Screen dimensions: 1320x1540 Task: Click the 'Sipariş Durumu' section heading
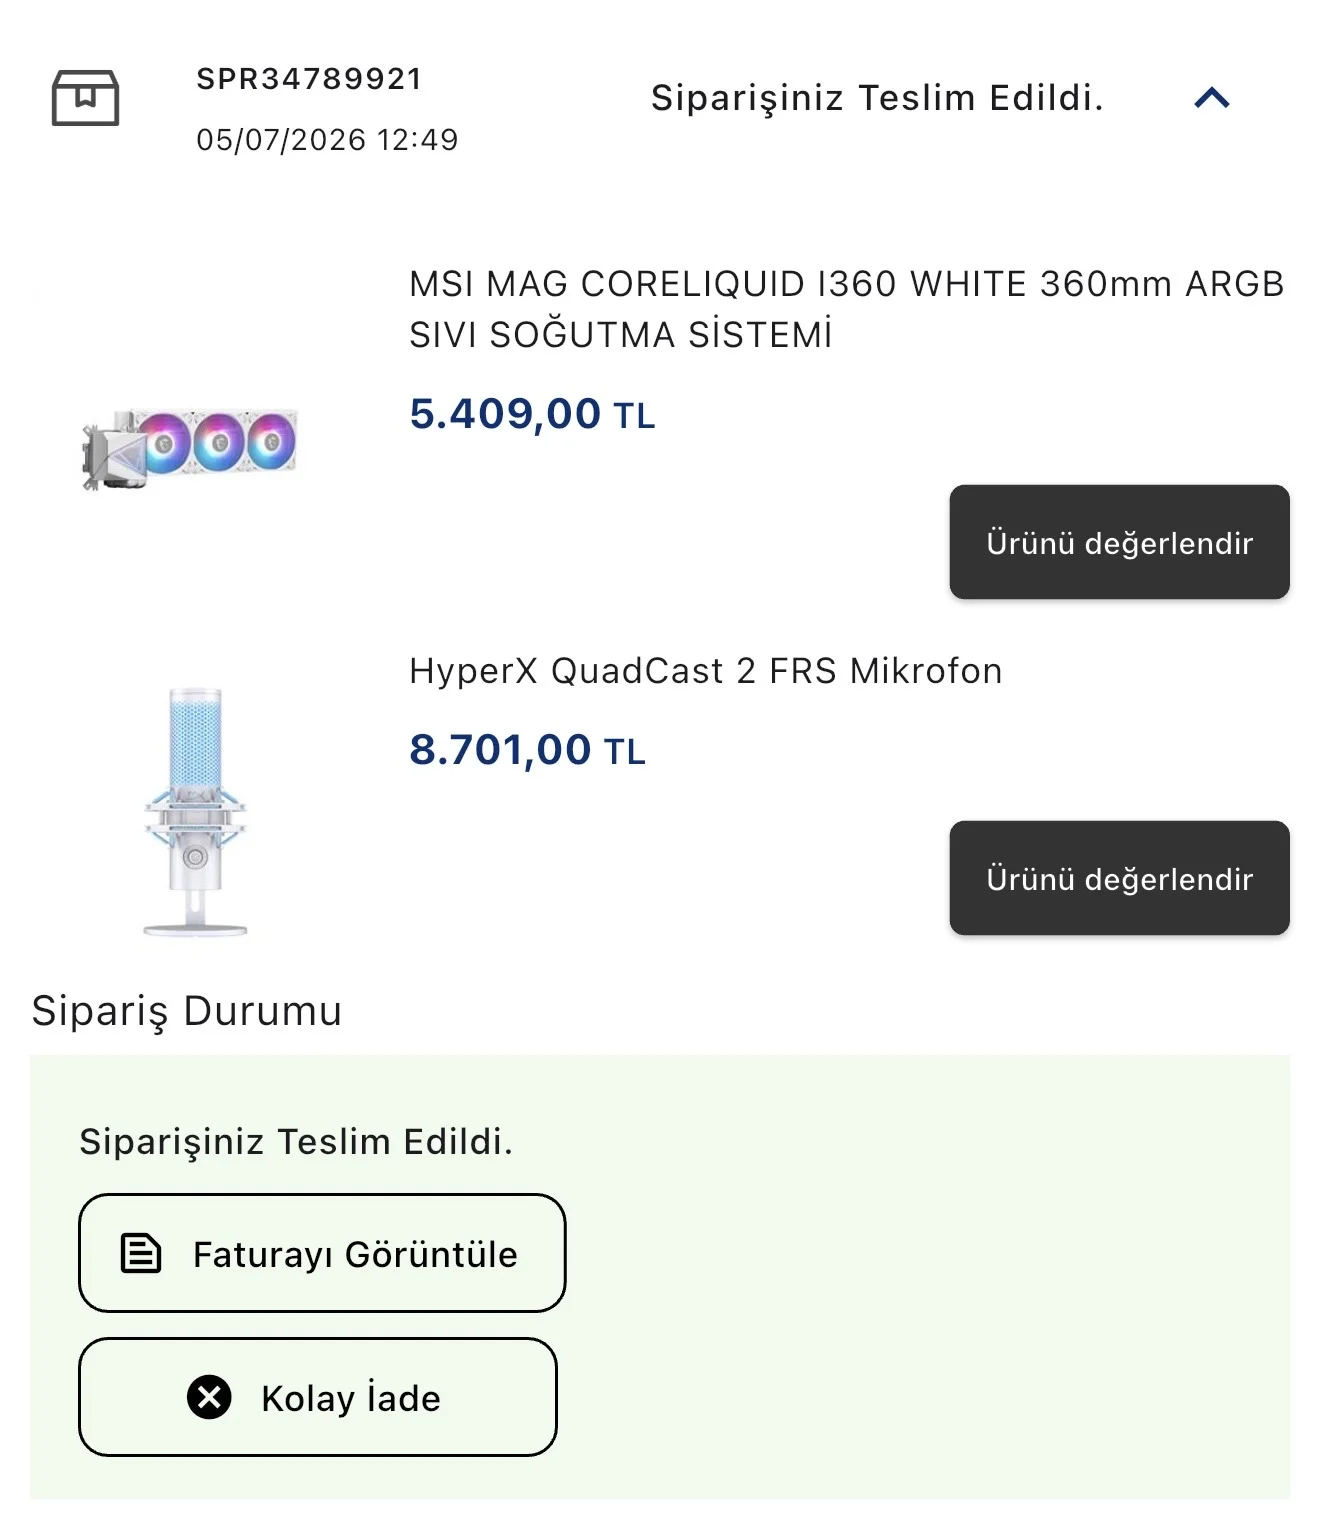pos(187,1011)
